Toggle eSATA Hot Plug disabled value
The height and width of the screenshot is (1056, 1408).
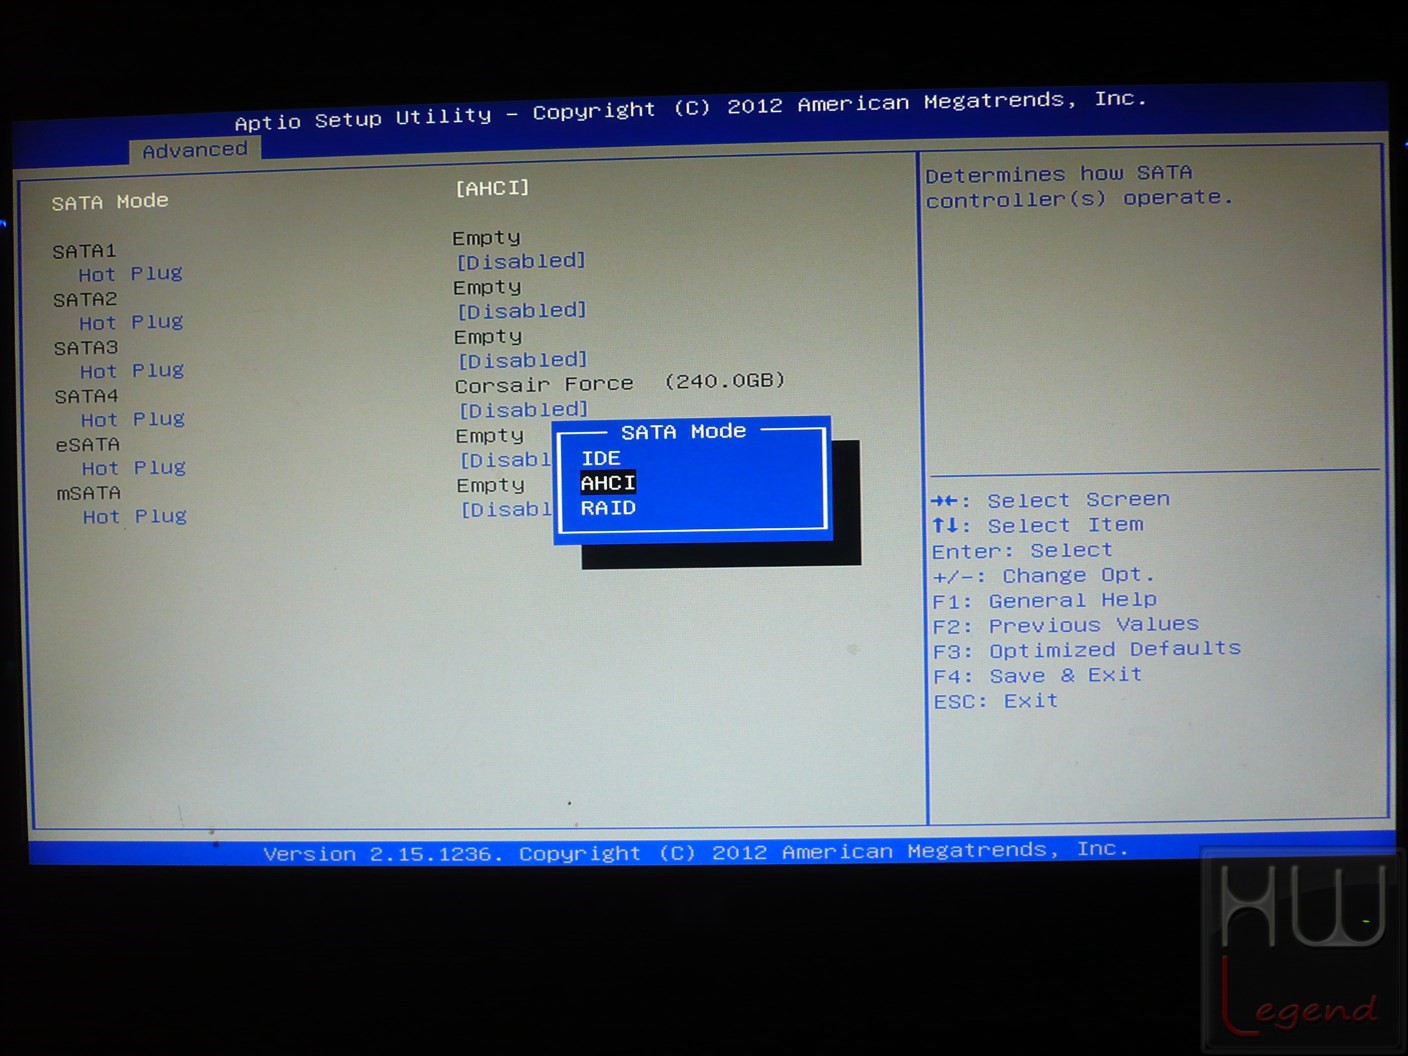505,460
